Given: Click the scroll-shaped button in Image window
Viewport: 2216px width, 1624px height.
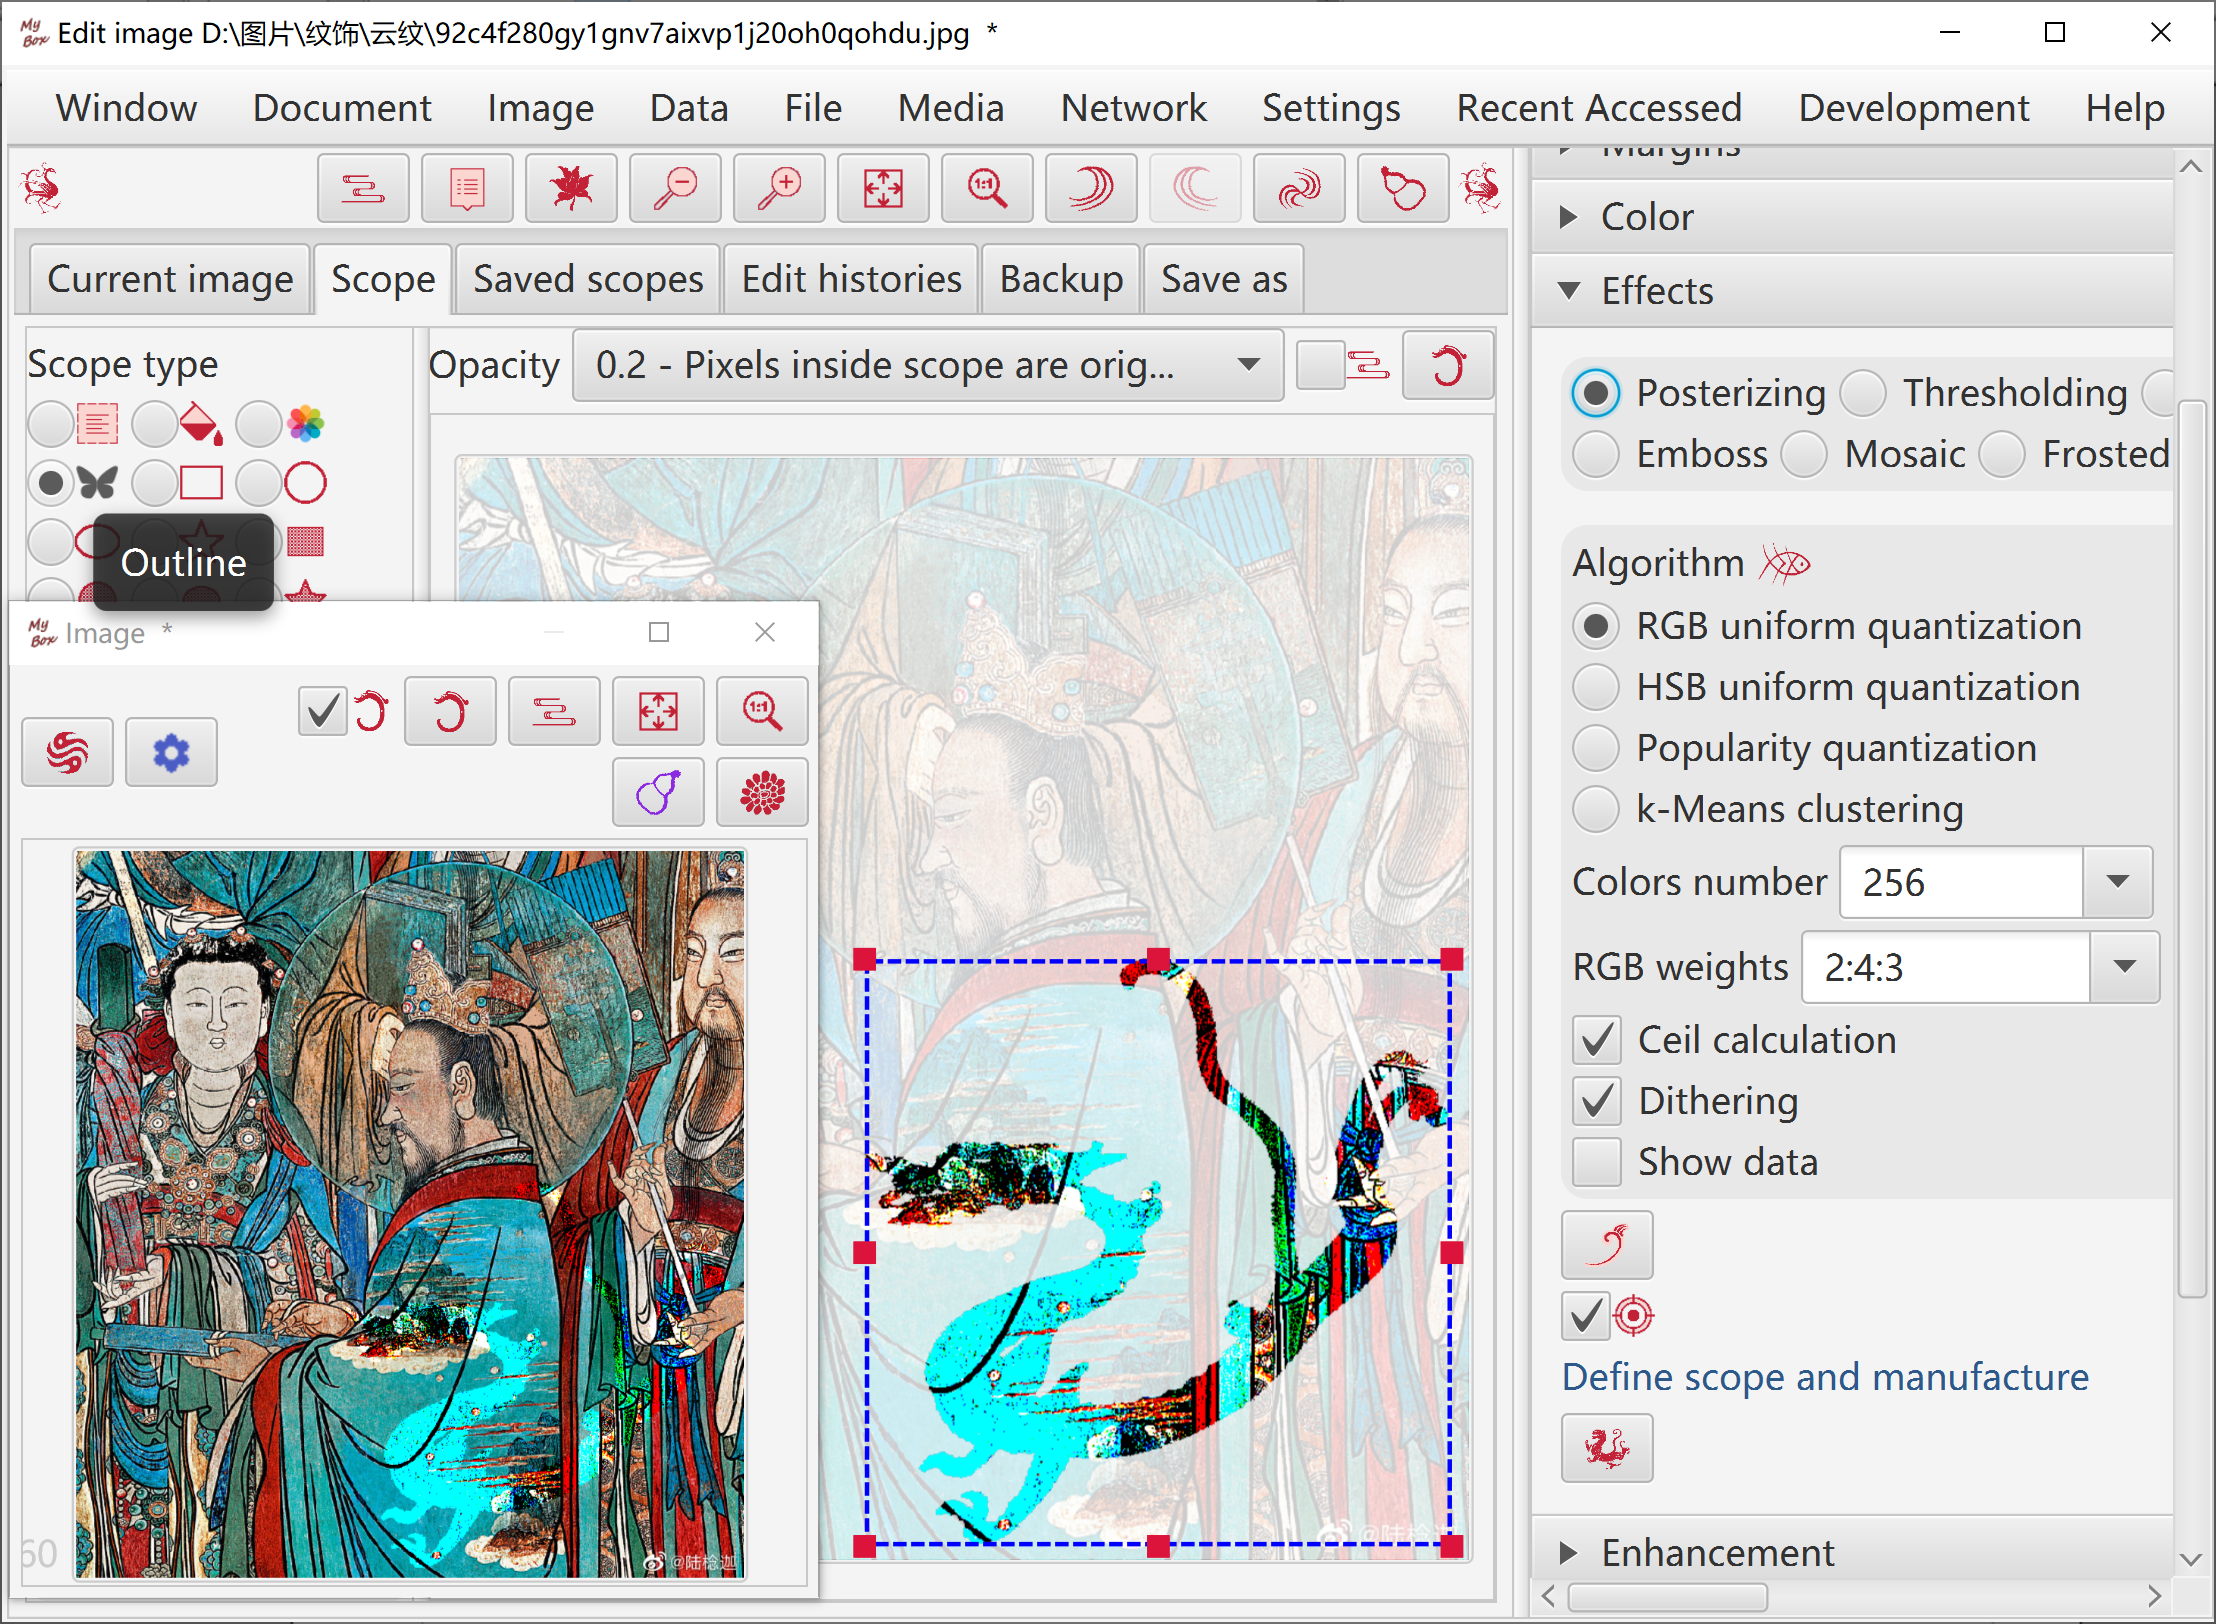Looking at the screenshot, I should [554, 711].
